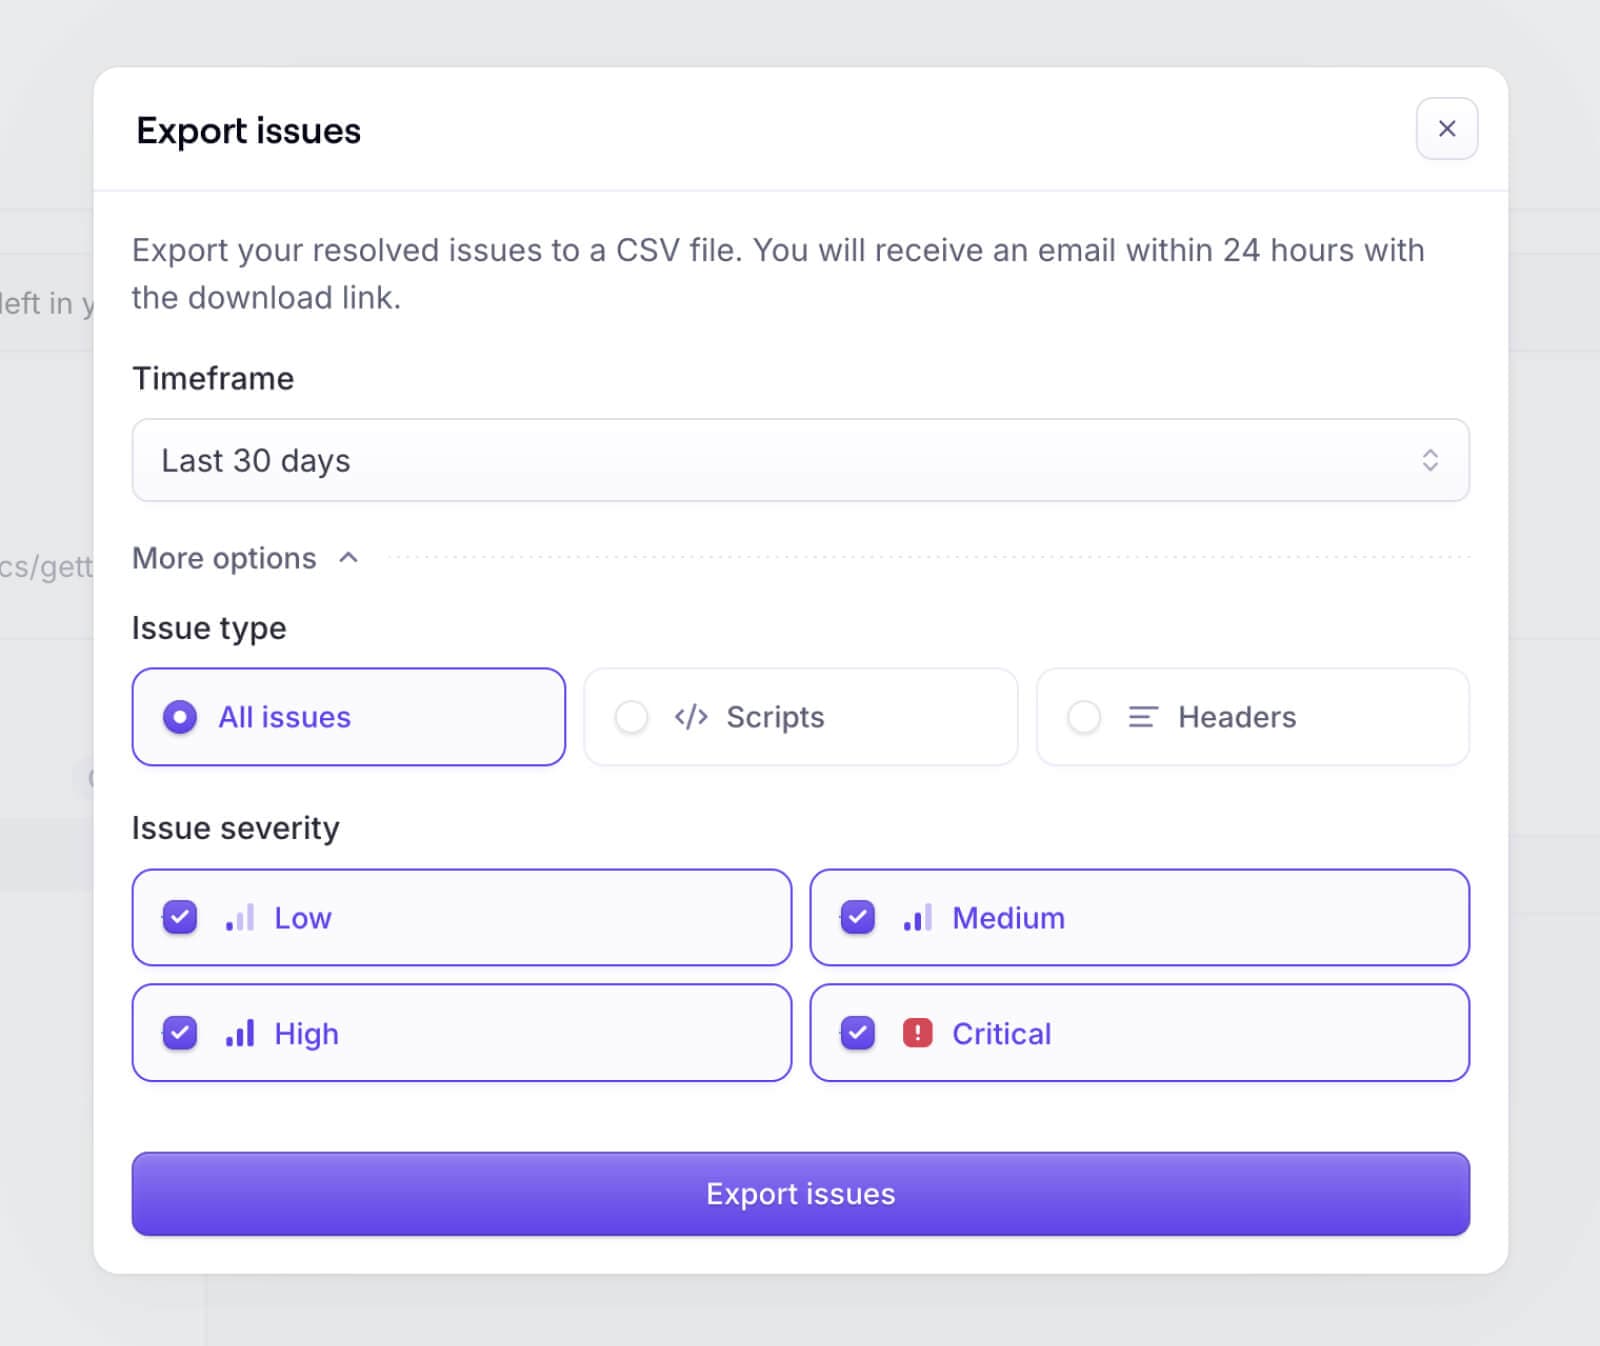Click the red Critical alert icon
The width and height of the screenshot is (1600, 1346).
(x=917, y=1033)
